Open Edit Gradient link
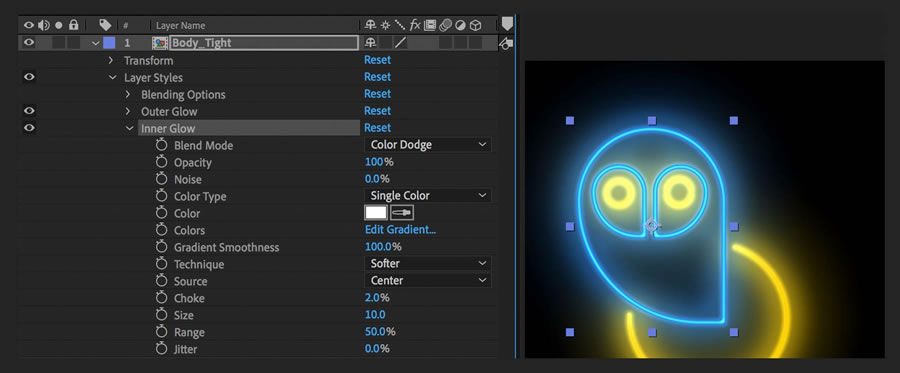900x373 pixels. (x=401, y=230)
